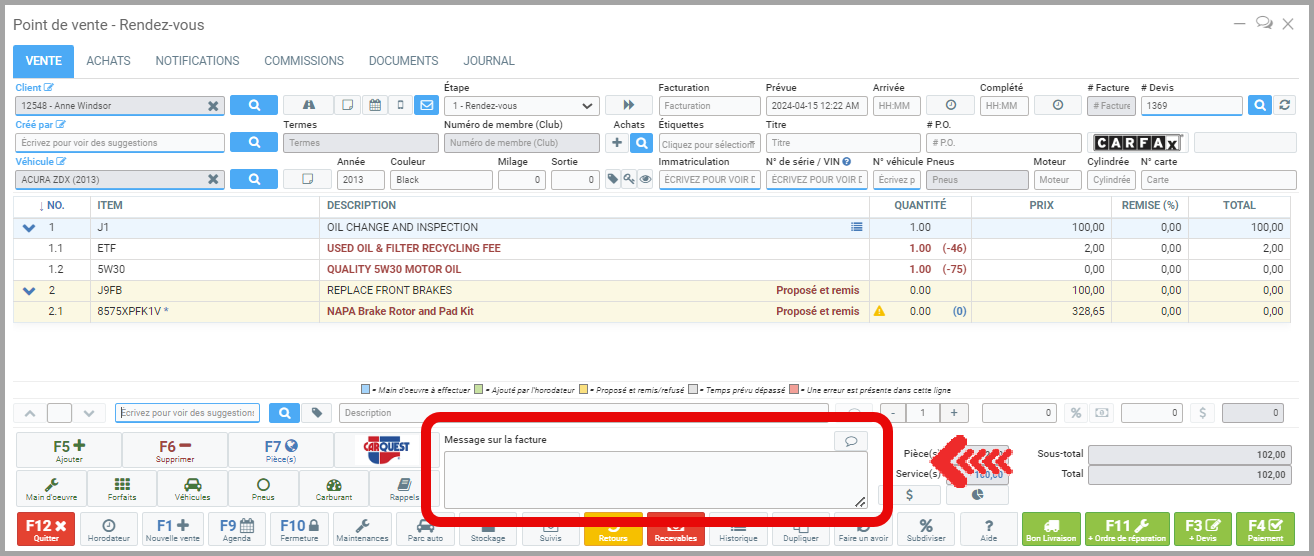This screenshot has width=1314, height=556.
Task: Toggle the percent discount button on entry row
Action: pos(1076,413)
